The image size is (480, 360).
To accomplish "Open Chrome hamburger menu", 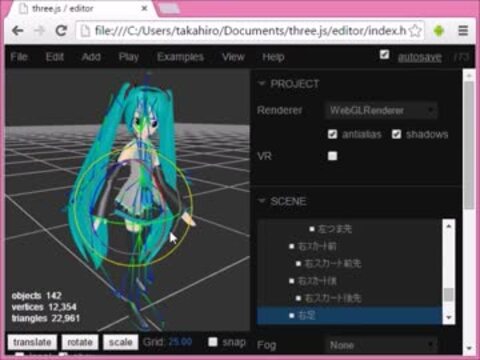I will point(463,31).
